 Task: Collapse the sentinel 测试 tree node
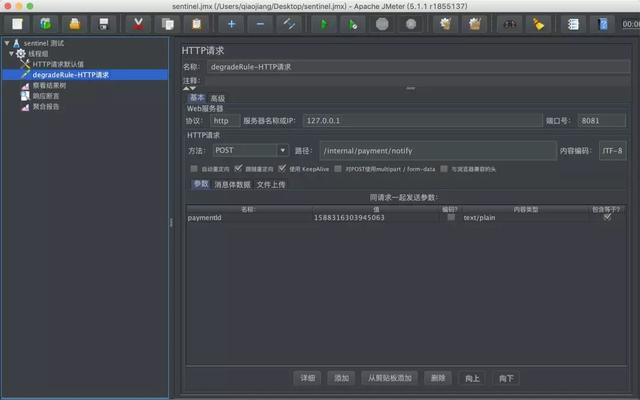(x=7, y=43)
